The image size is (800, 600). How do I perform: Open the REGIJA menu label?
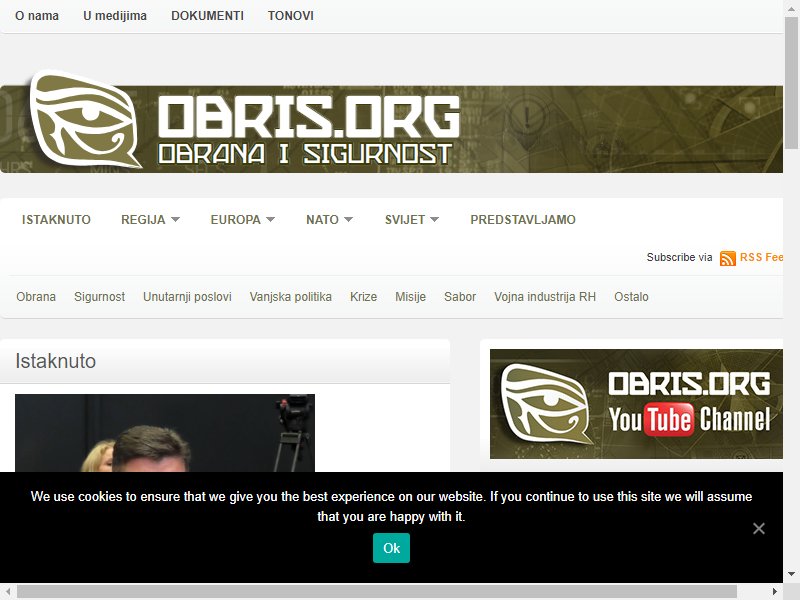[x=143, y=220]
